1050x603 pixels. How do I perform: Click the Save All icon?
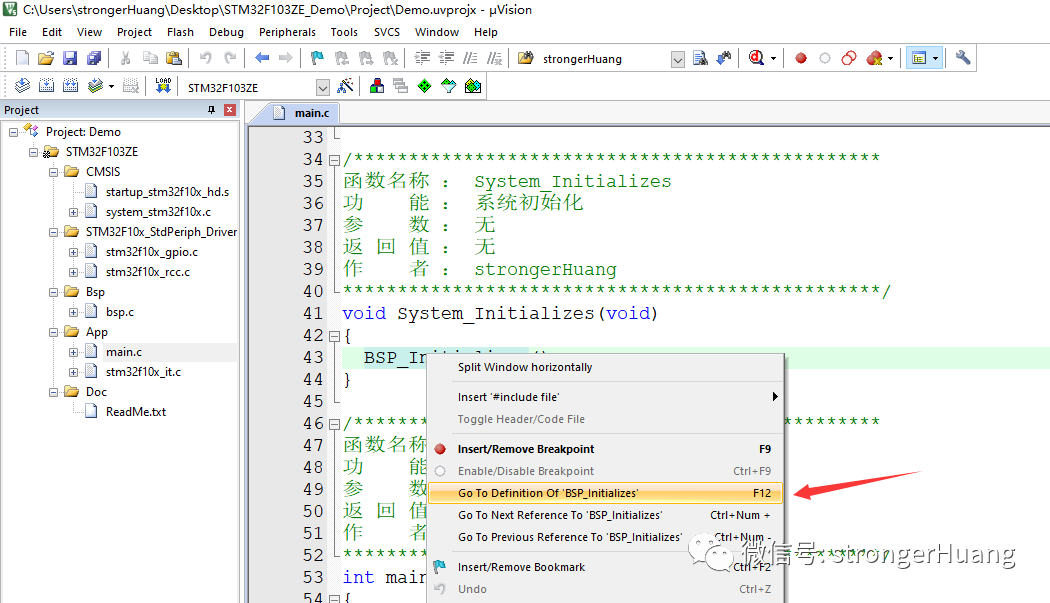pyautogui.click(x=94, y=58)
